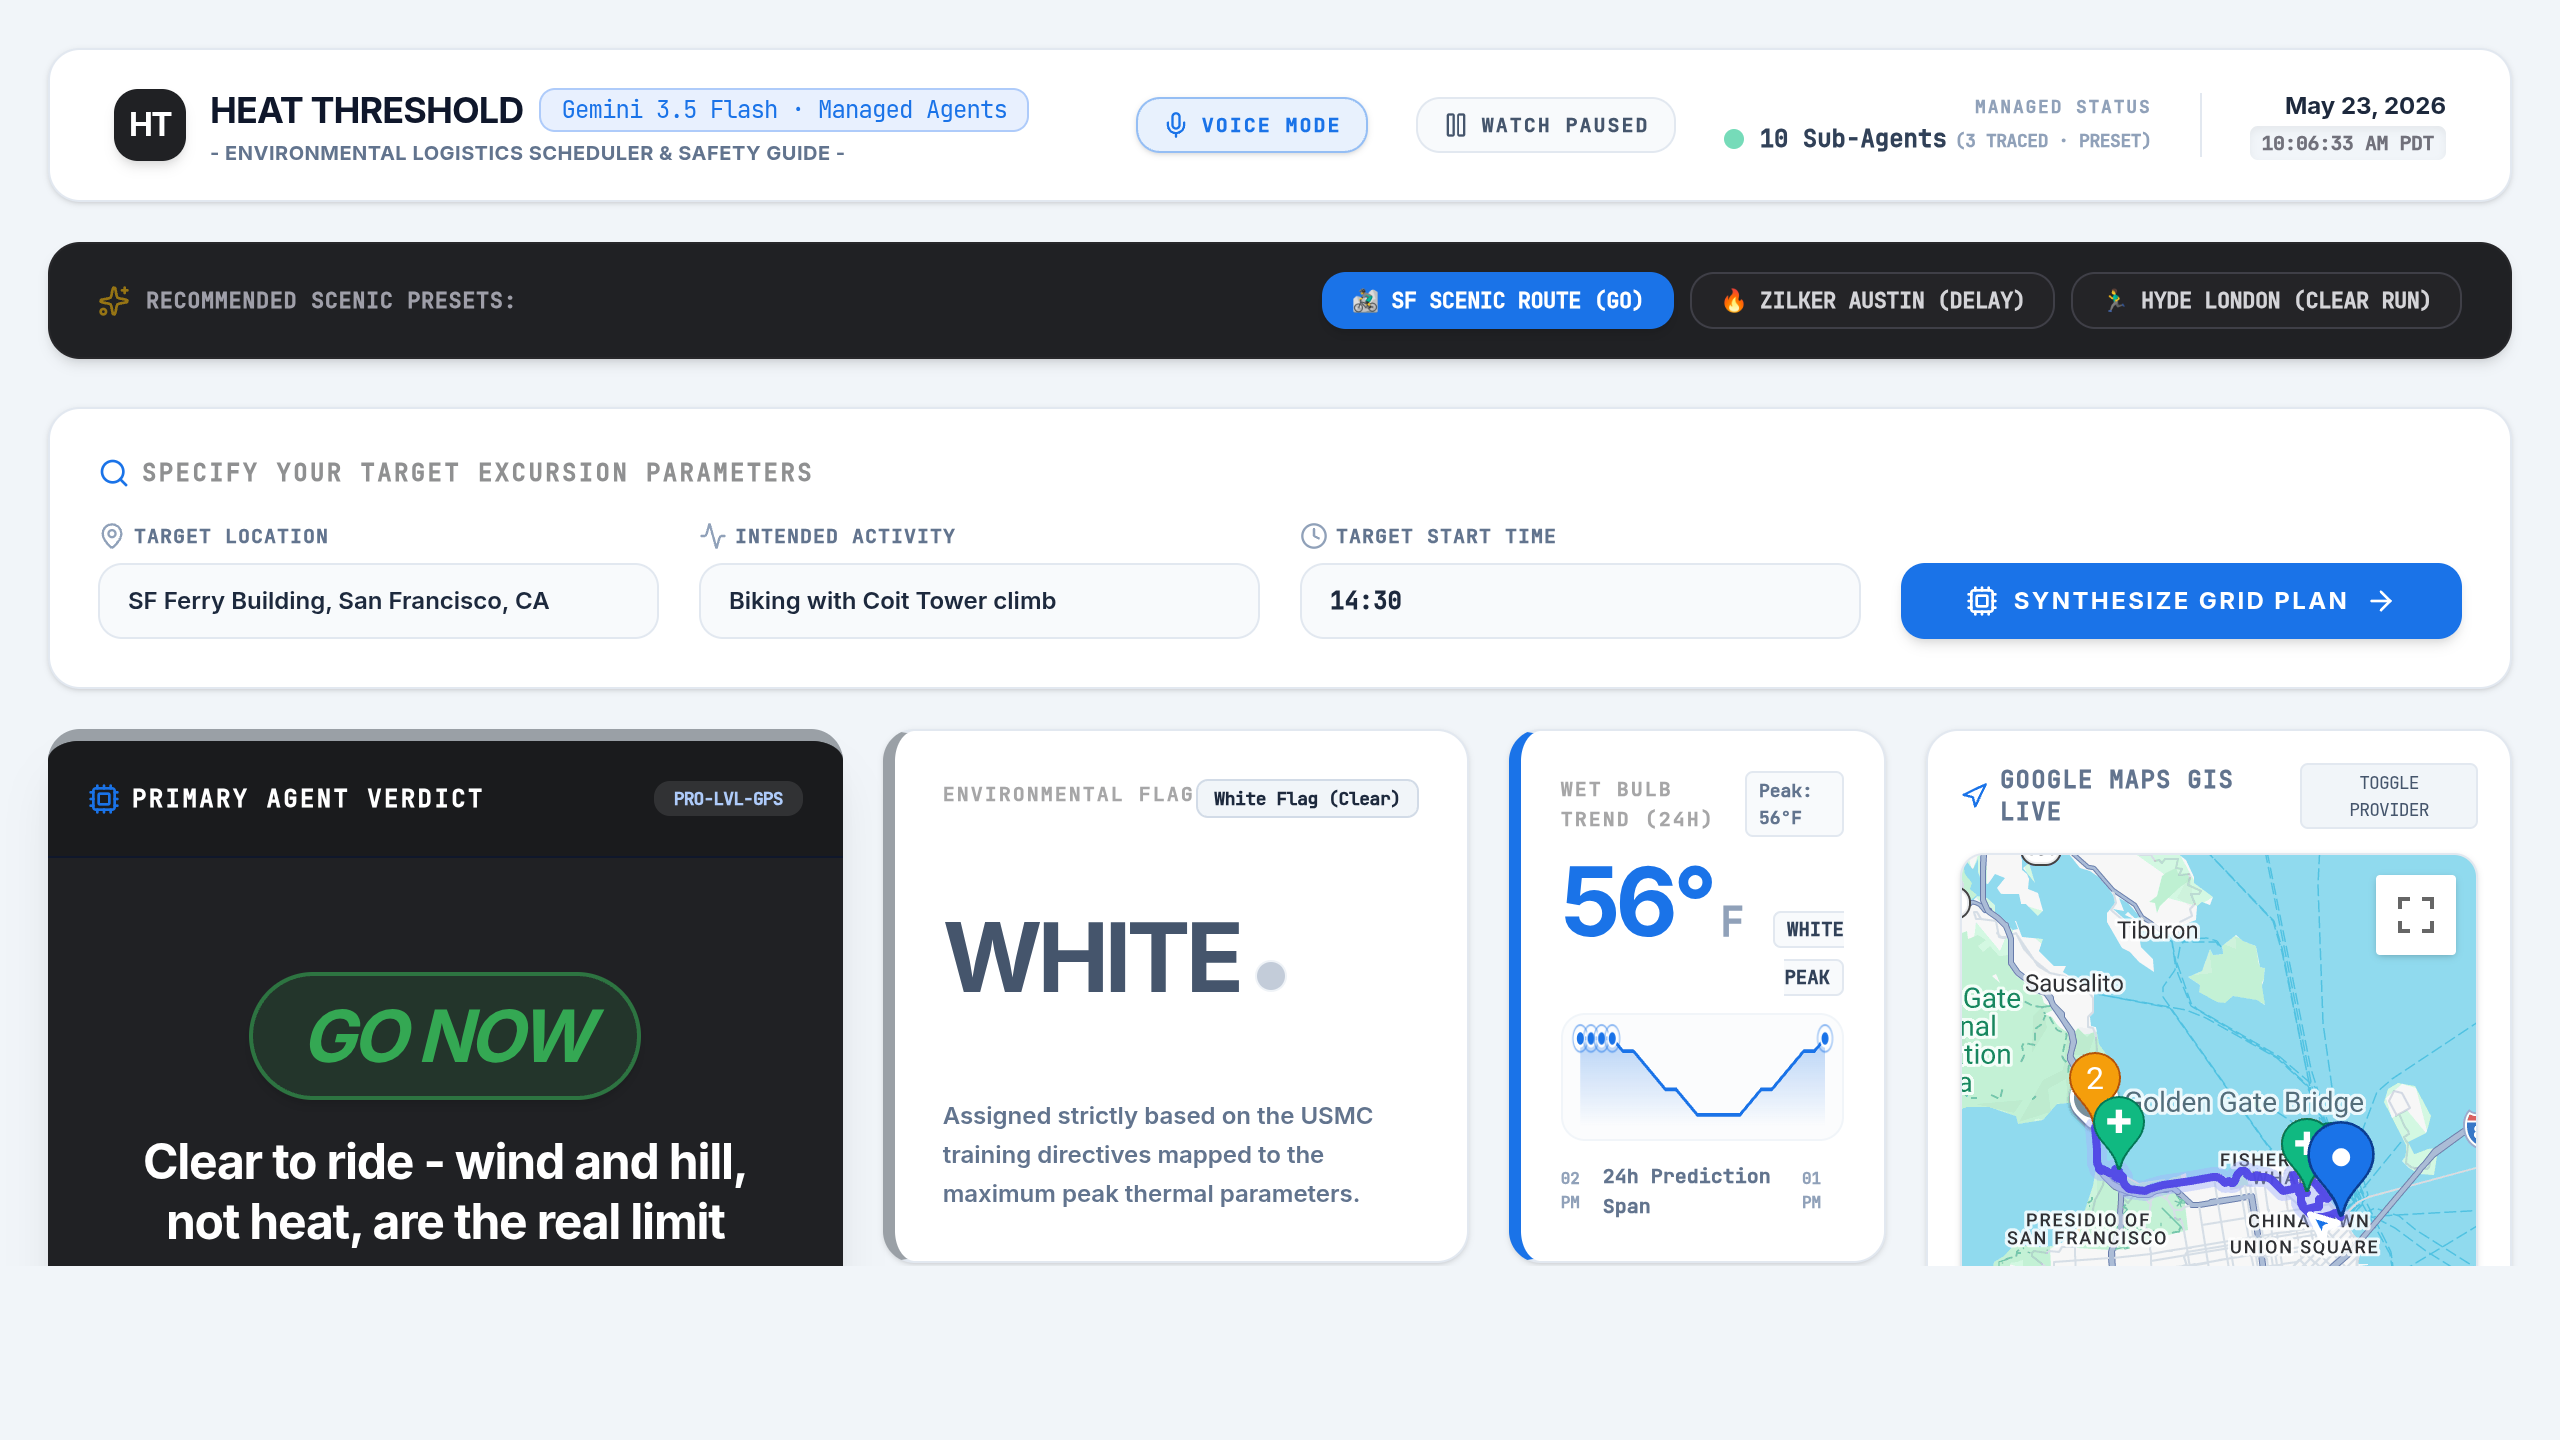Click the Peak: 56°F chip
The width and height of the screenshot is (2560, 1440).
pyautogui.click(x=1794, y=804)
